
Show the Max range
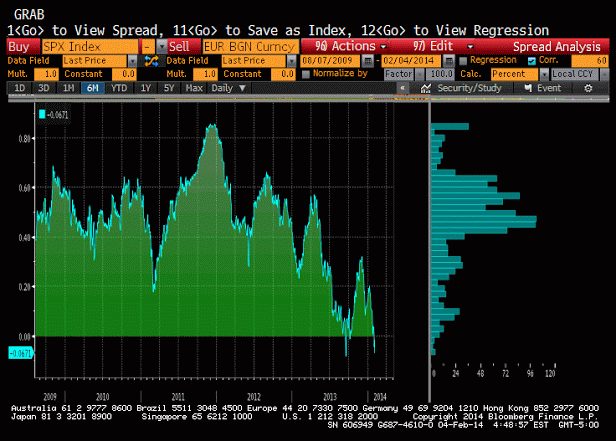(x=194, y=88)
